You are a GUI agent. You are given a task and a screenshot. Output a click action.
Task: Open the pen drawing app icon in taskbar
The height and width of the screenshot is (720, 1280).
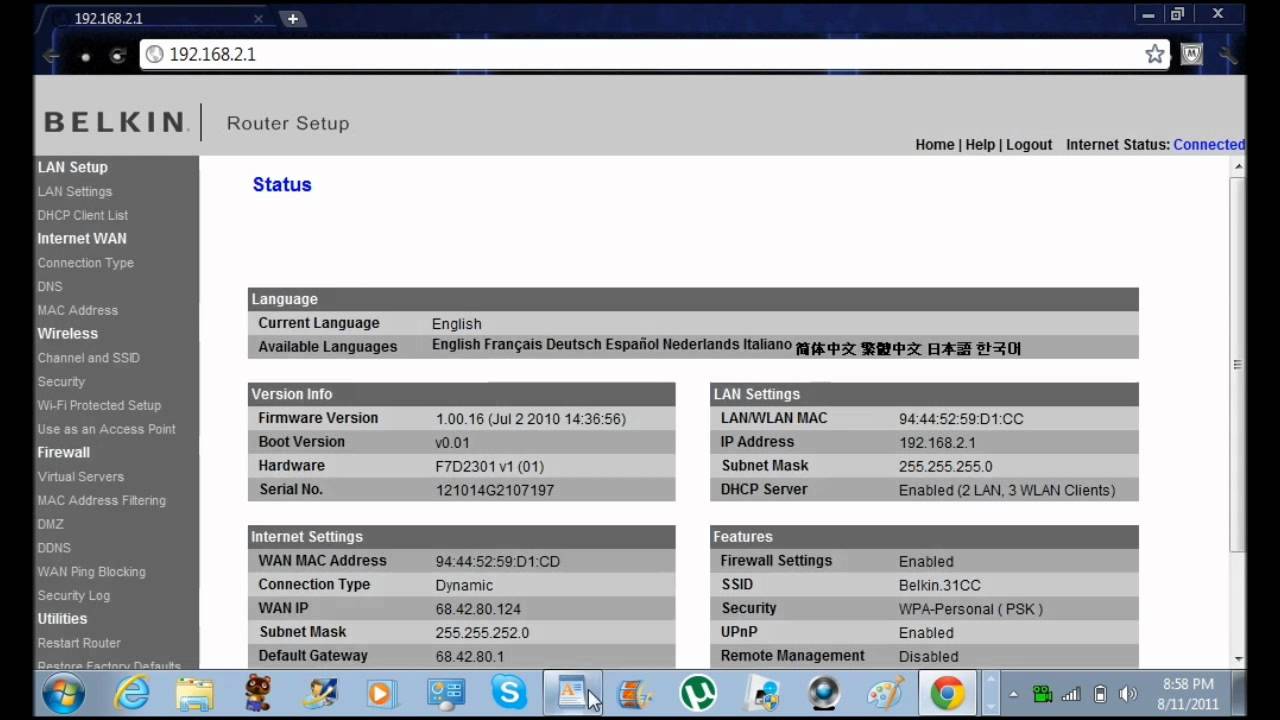tap(320, 693)
